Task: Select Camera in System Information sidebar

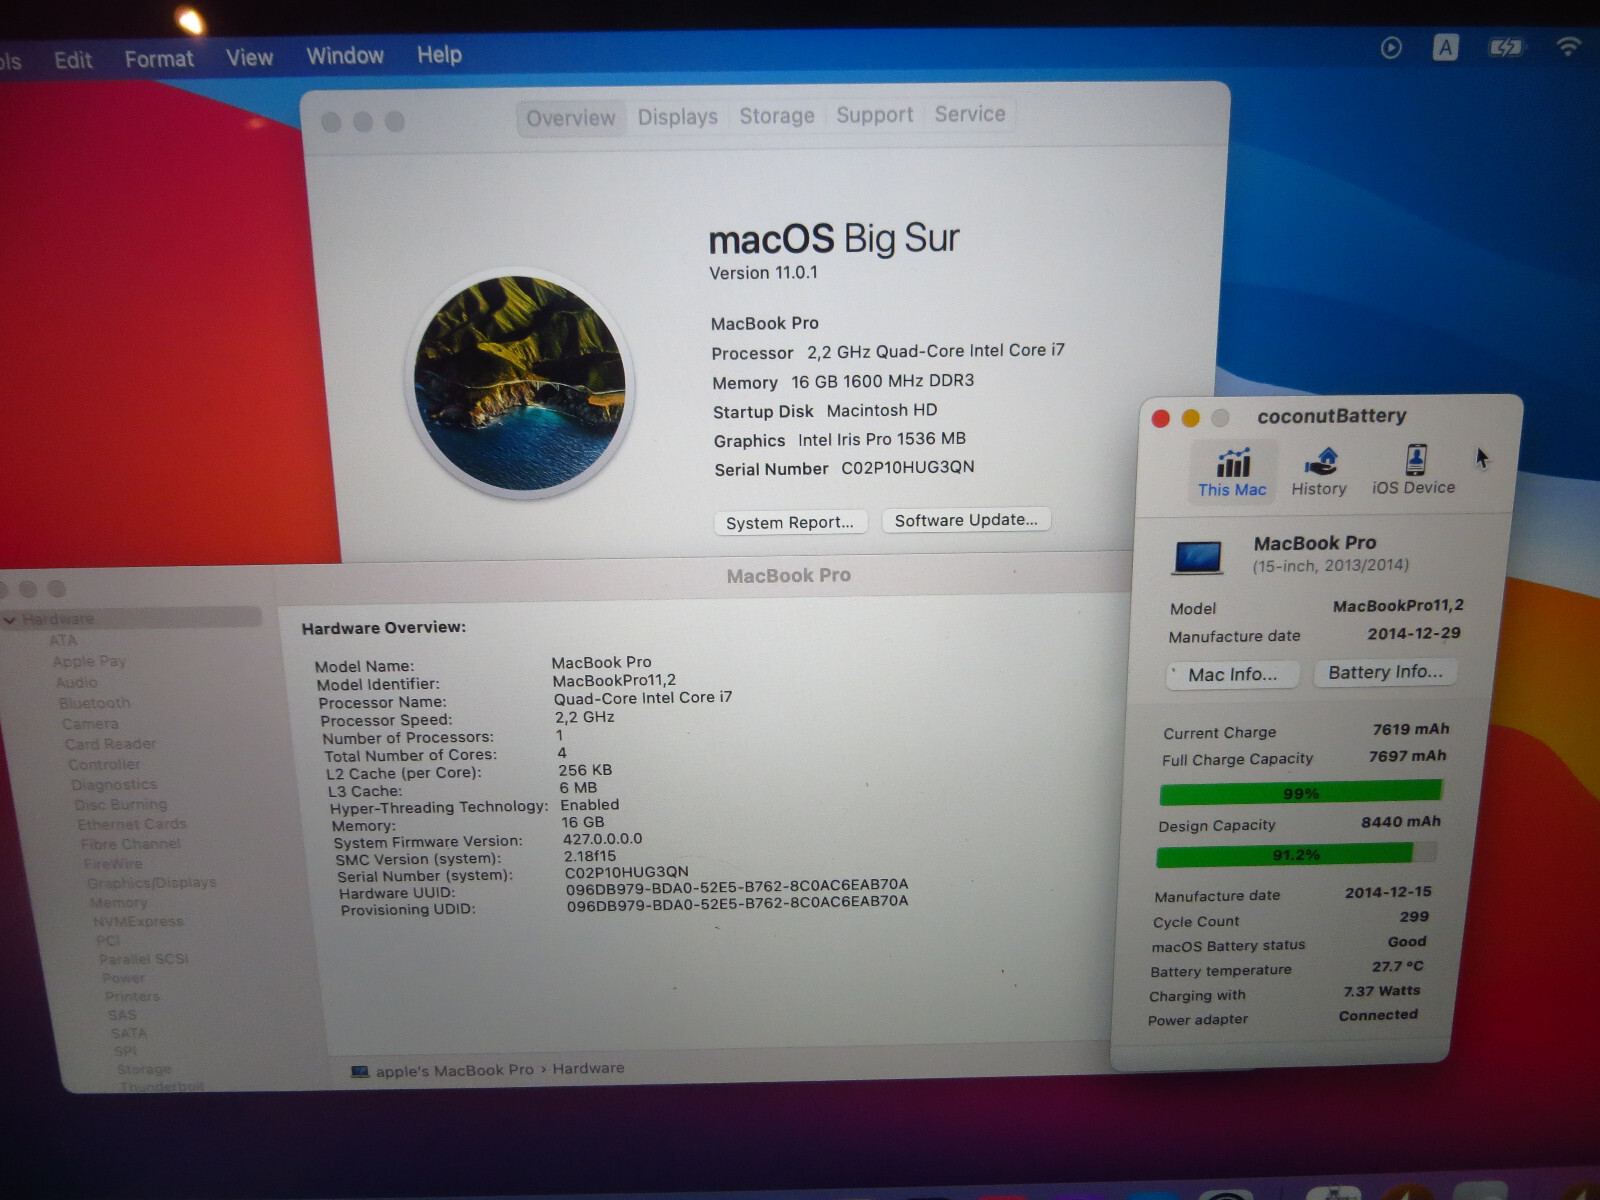Action: [x=90, y=723]
